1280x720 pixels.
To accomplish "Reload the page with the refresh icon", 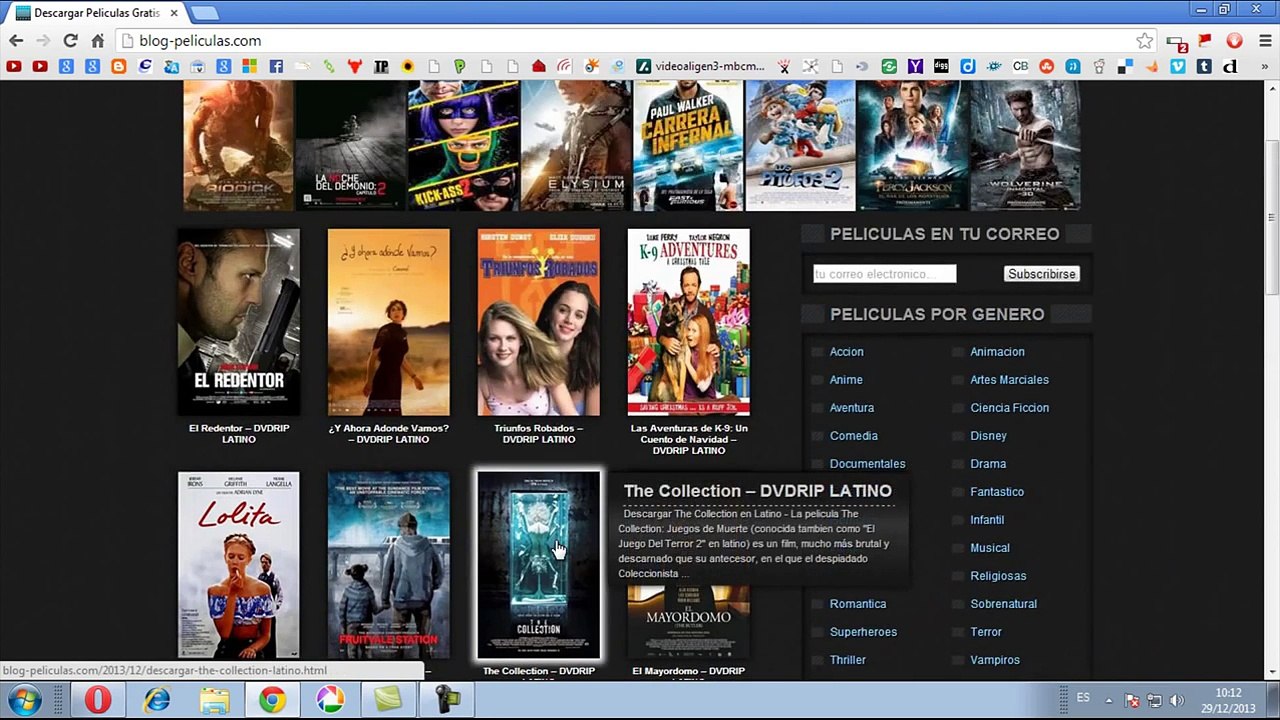I will 70,41.
